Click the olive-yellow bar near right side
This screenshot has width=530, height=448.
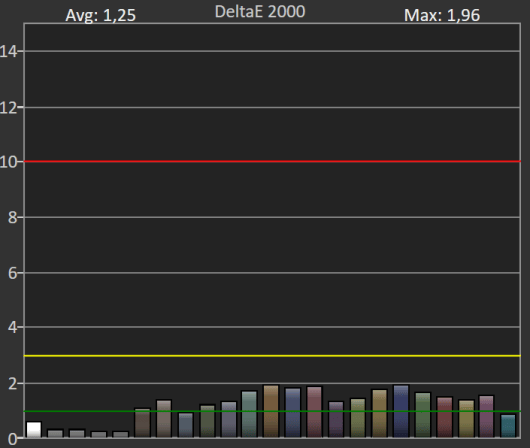466,419
